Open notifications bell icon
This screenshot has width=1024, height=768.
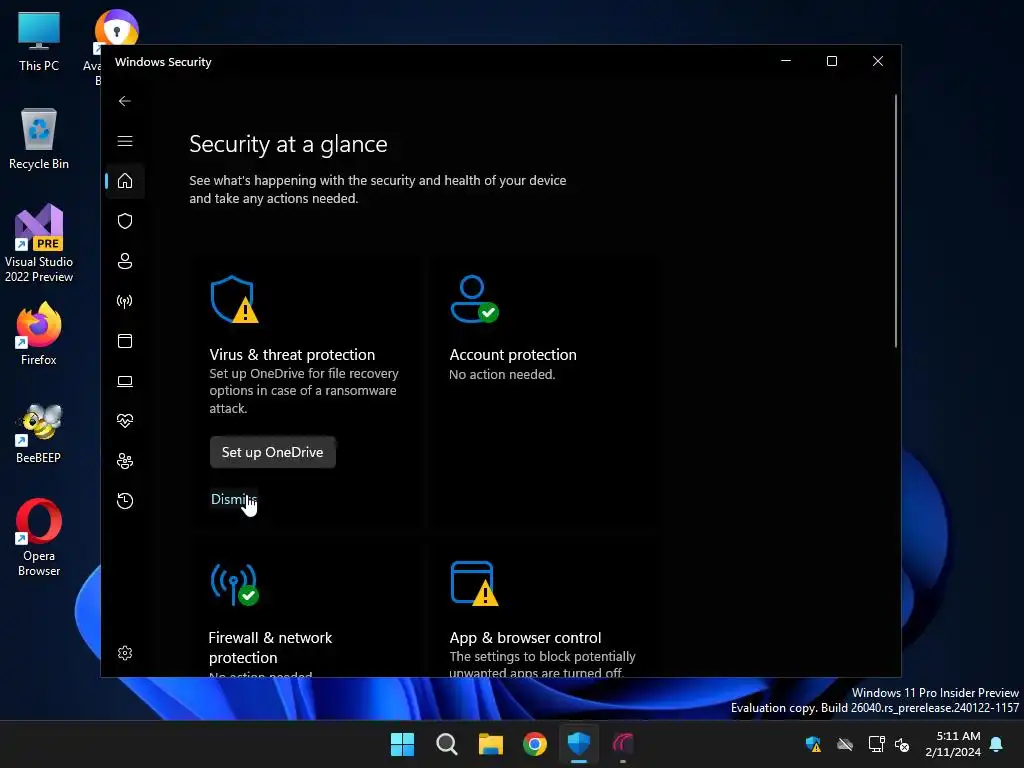point(997,744)
